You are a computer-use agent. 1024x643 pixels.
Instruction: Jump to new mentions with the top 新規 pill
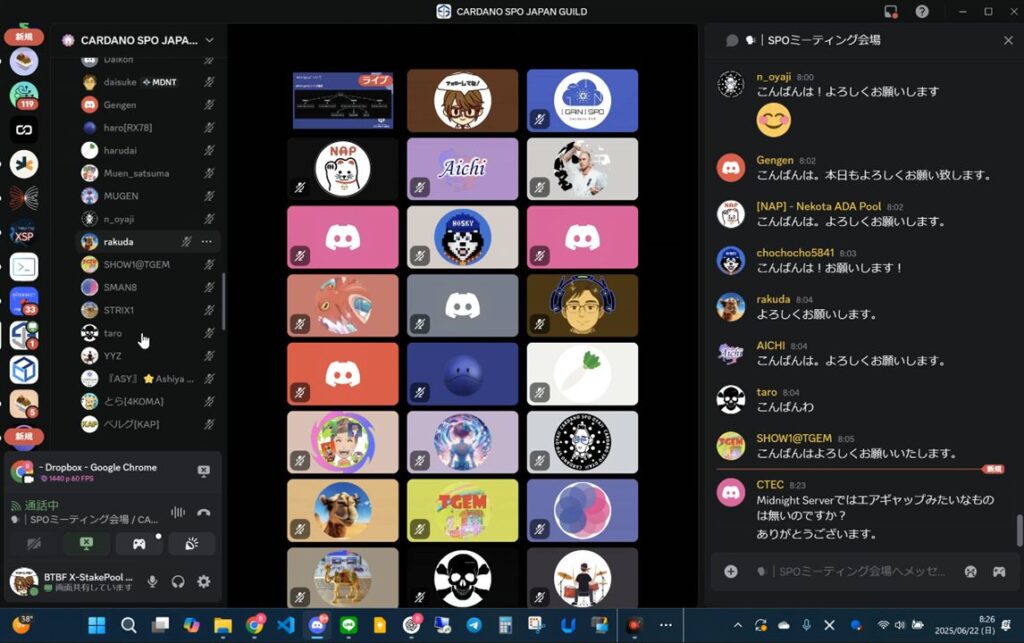click(x=24, y=37)
